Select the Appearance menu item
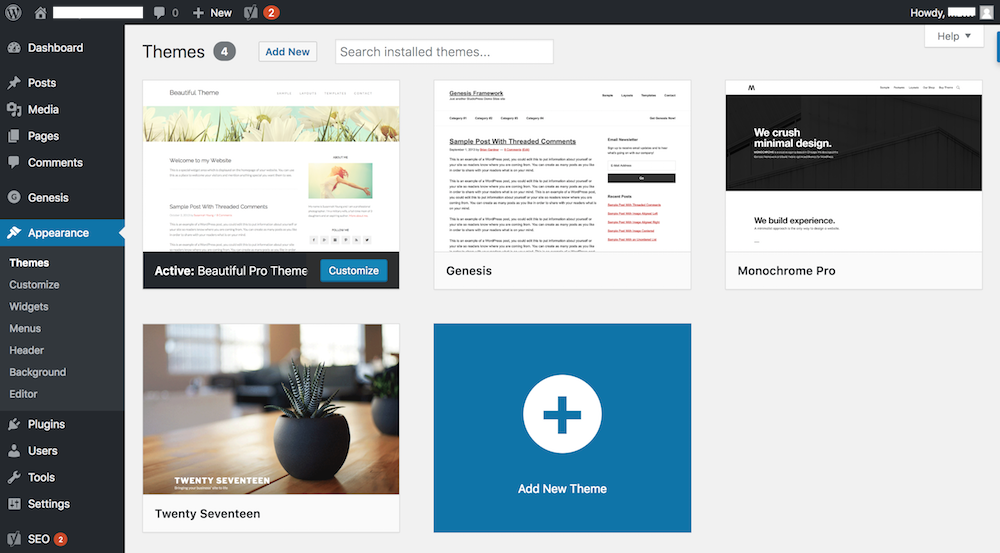 [x=62, y=233]
